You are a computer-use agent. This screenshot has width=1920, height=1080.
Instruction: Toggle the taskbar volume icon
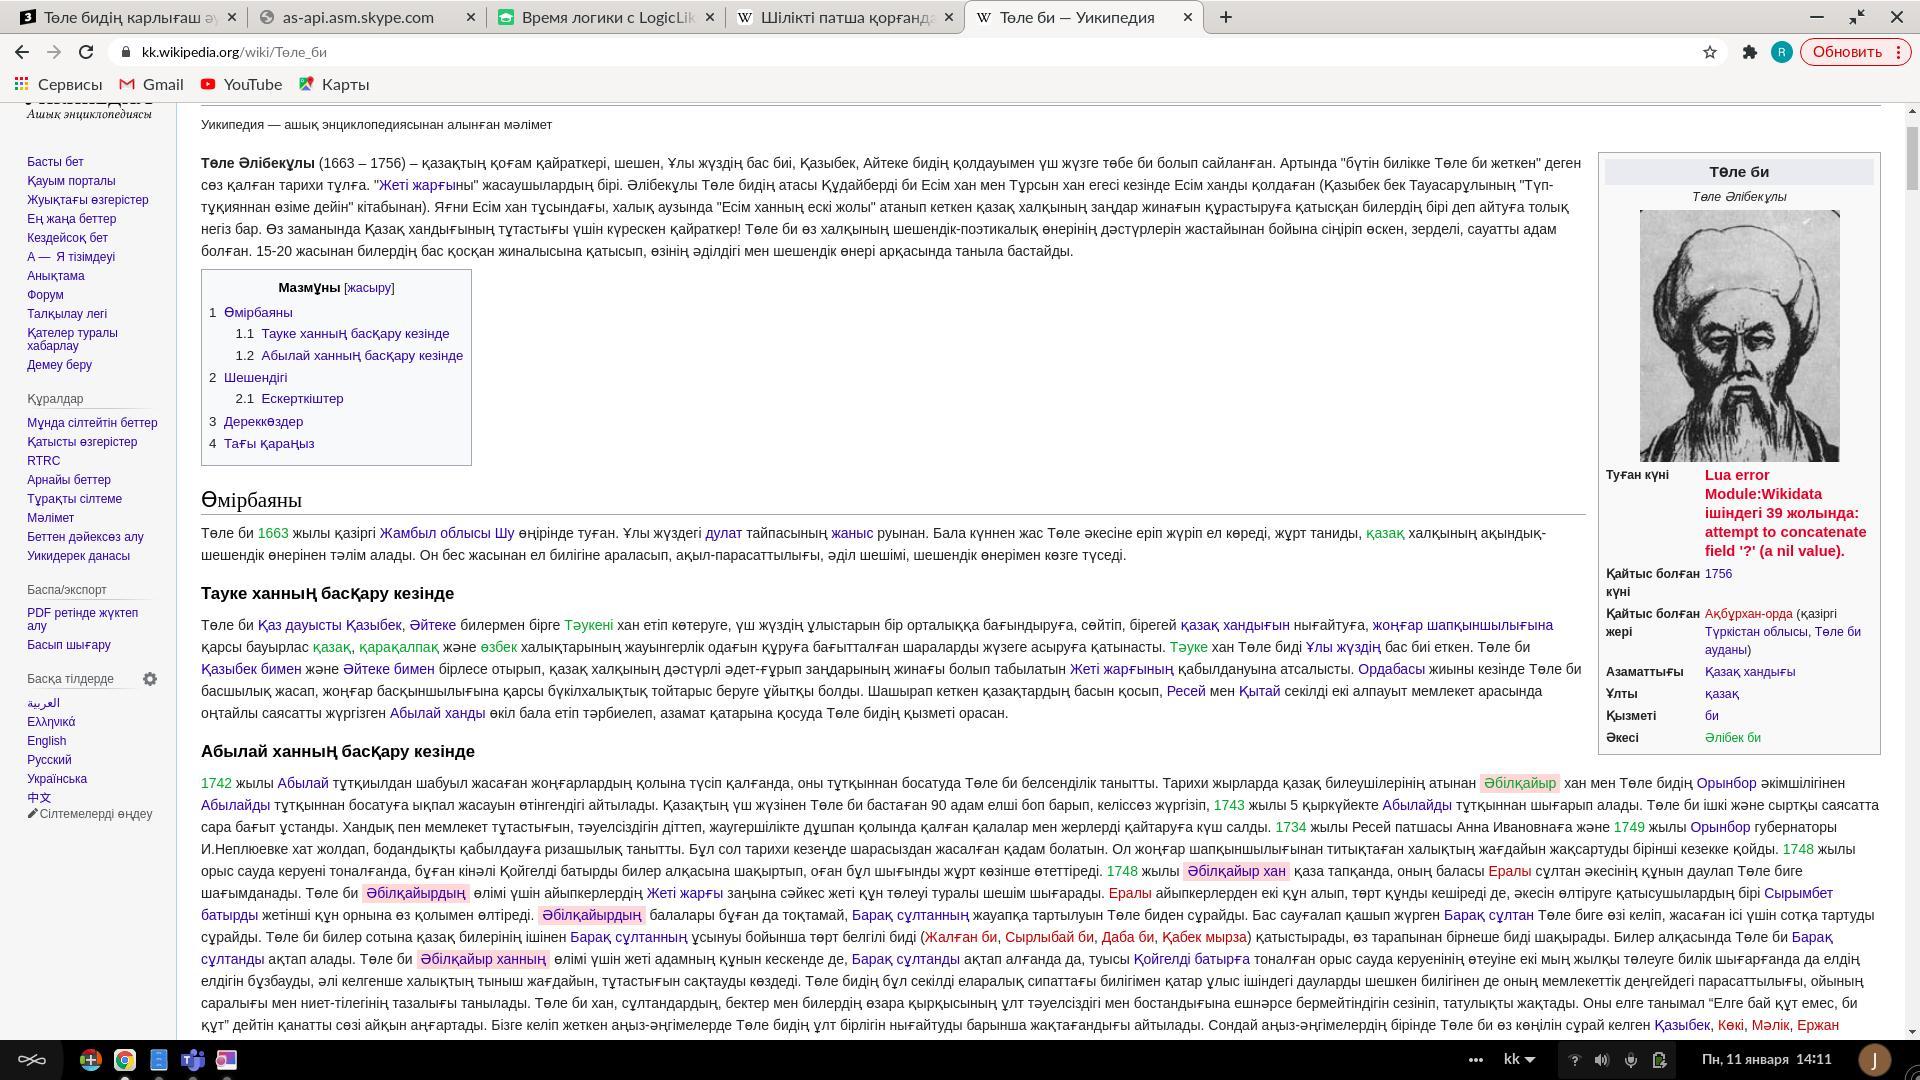point(1601,1060)
